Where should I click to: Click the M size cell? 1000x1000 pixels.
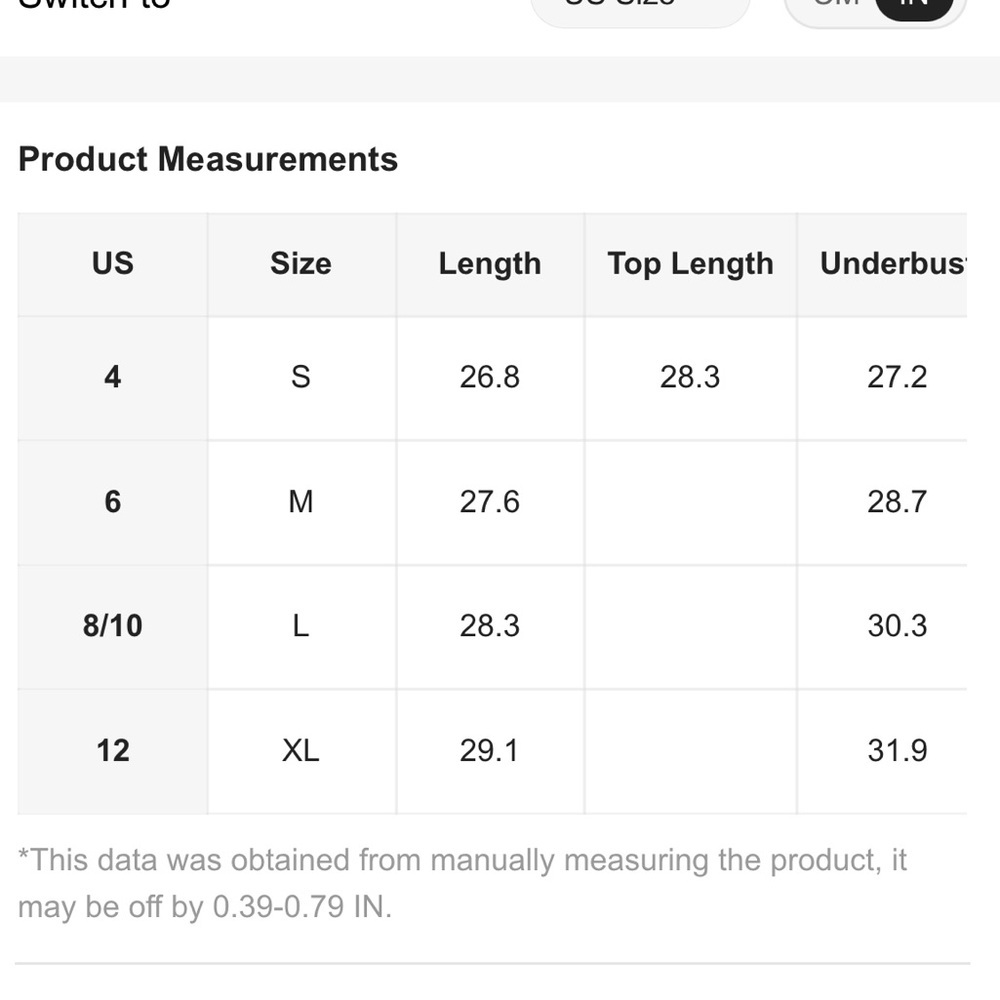pos(301,502)
